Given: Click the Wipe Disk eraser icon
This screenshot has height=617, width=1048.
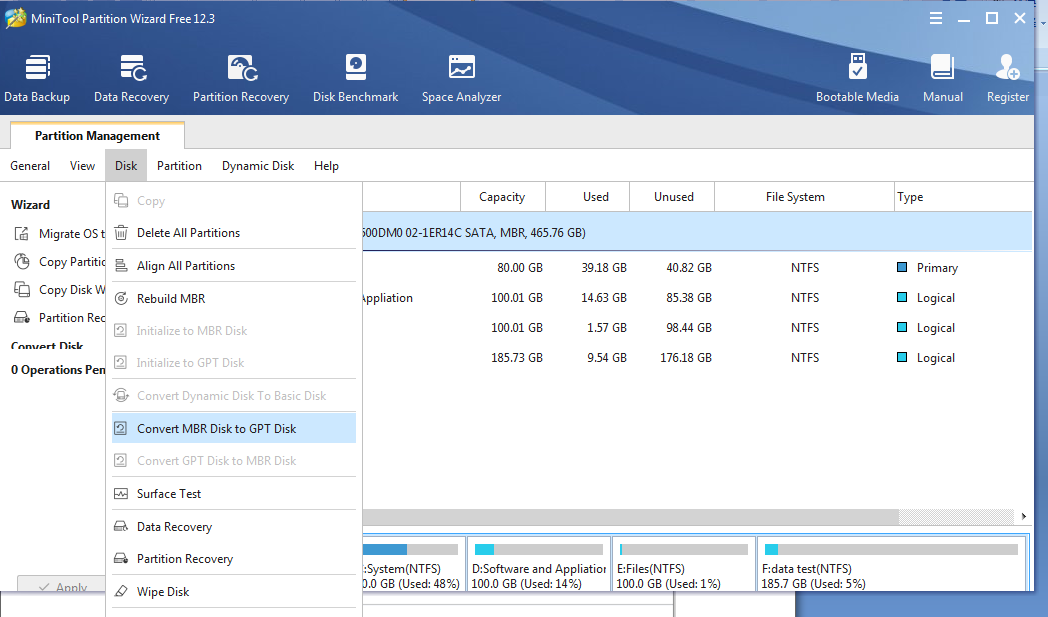Looking at the screenshot, I should click(x=121, y=591).
